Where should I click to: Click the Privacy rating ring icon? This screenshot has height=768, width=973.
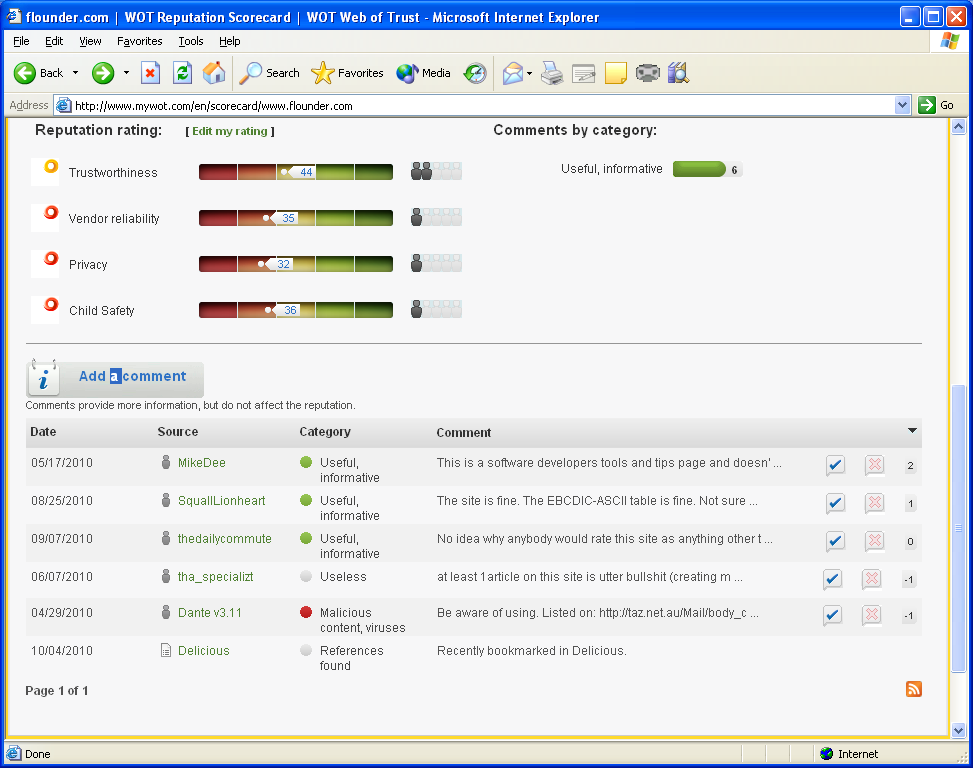[51, 259]
